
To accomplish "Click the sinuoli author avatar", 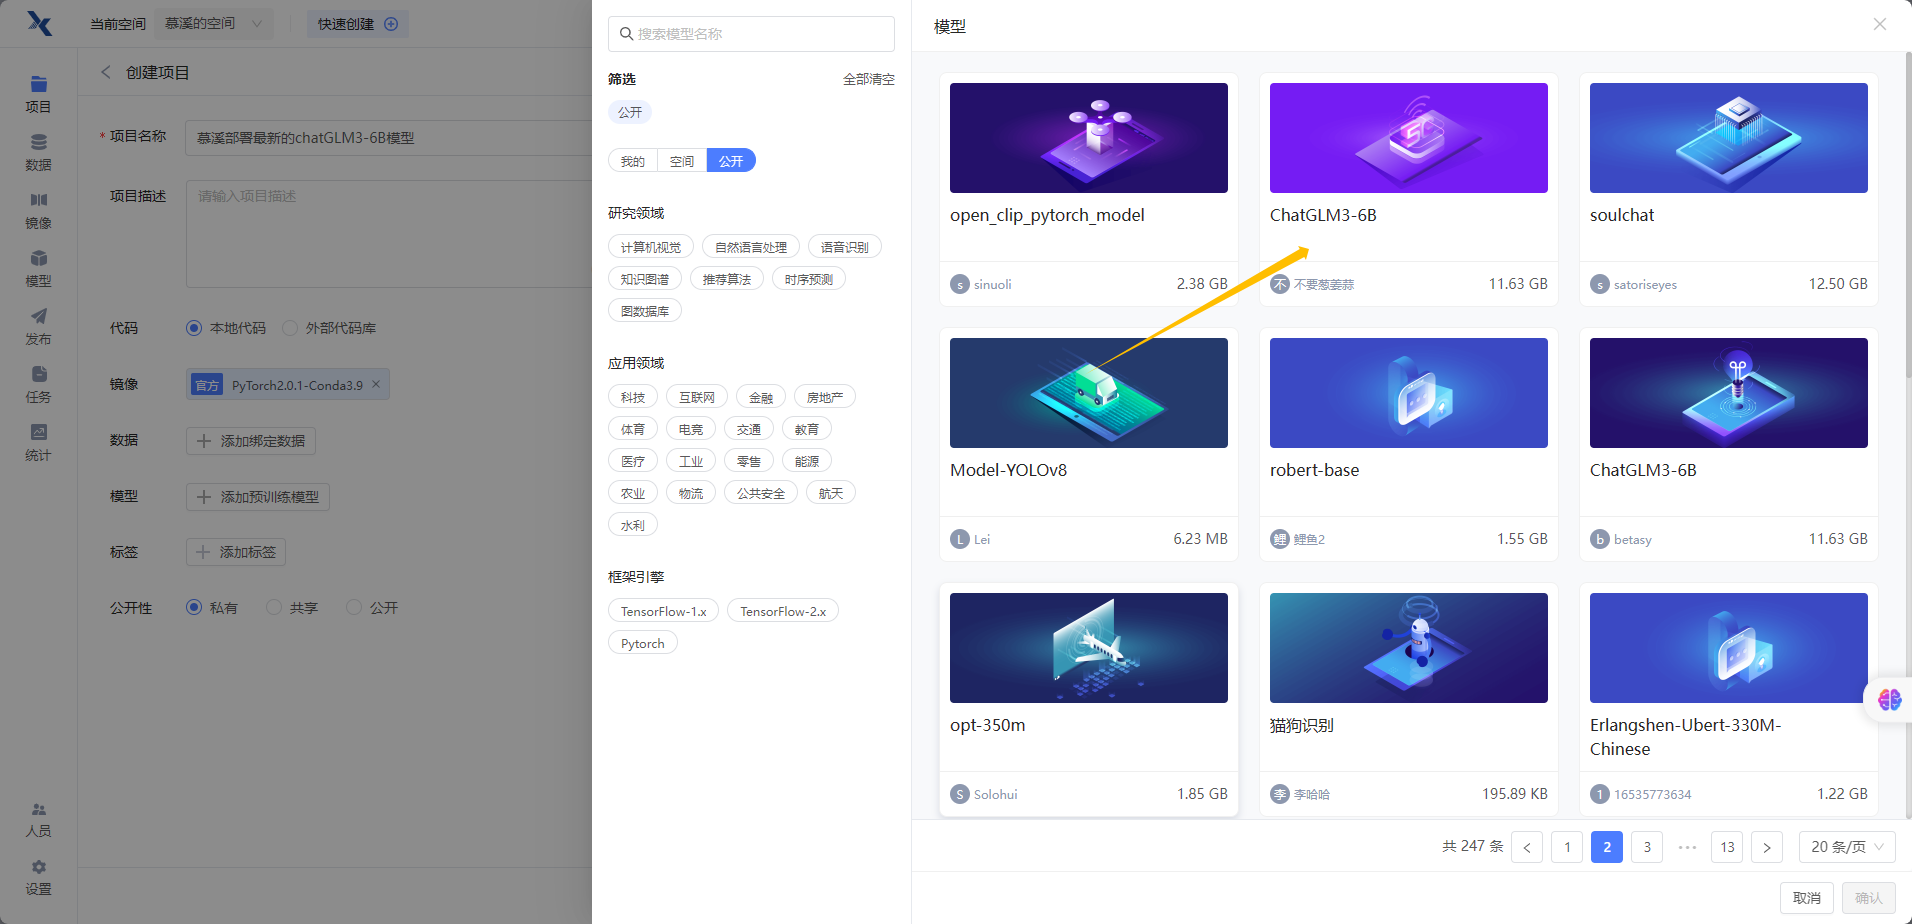I will (960, 284).
